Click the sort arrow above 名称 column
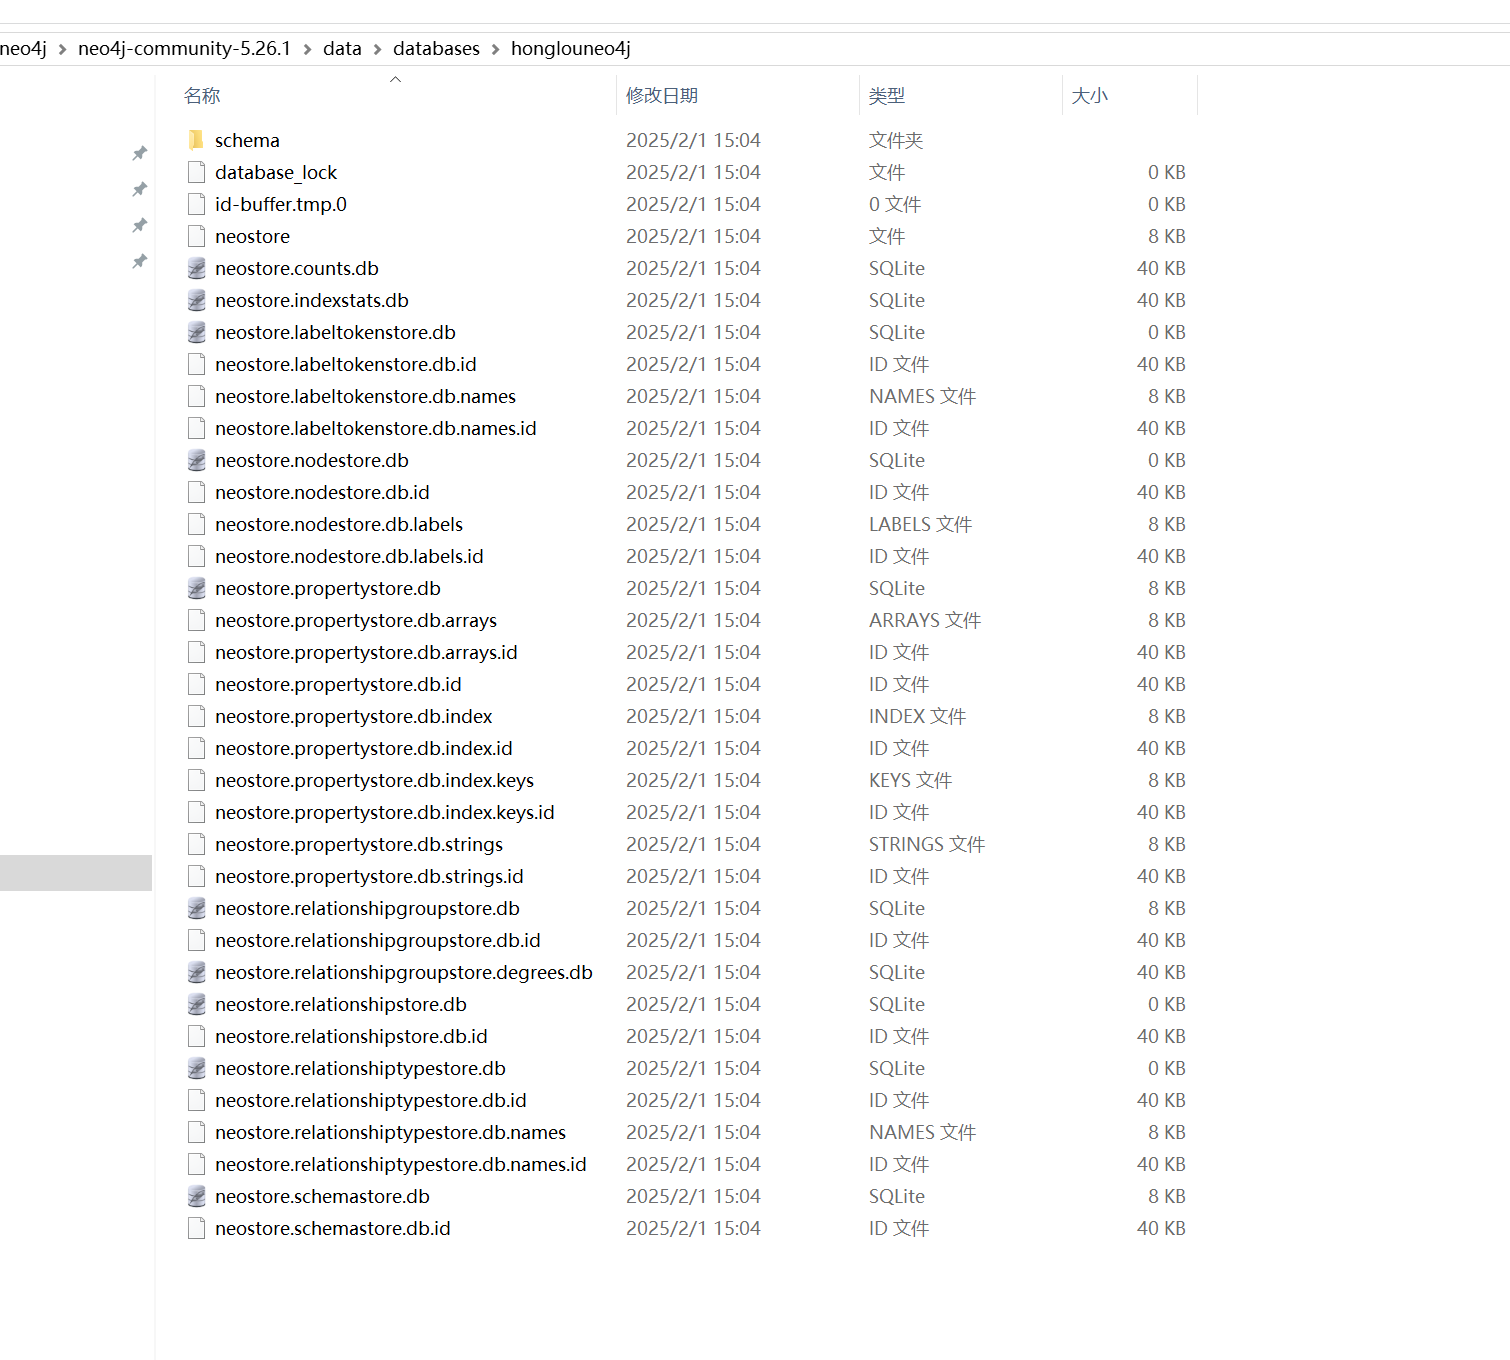The height and width of the screenshot is (1360, 1510). pos(395,79)
